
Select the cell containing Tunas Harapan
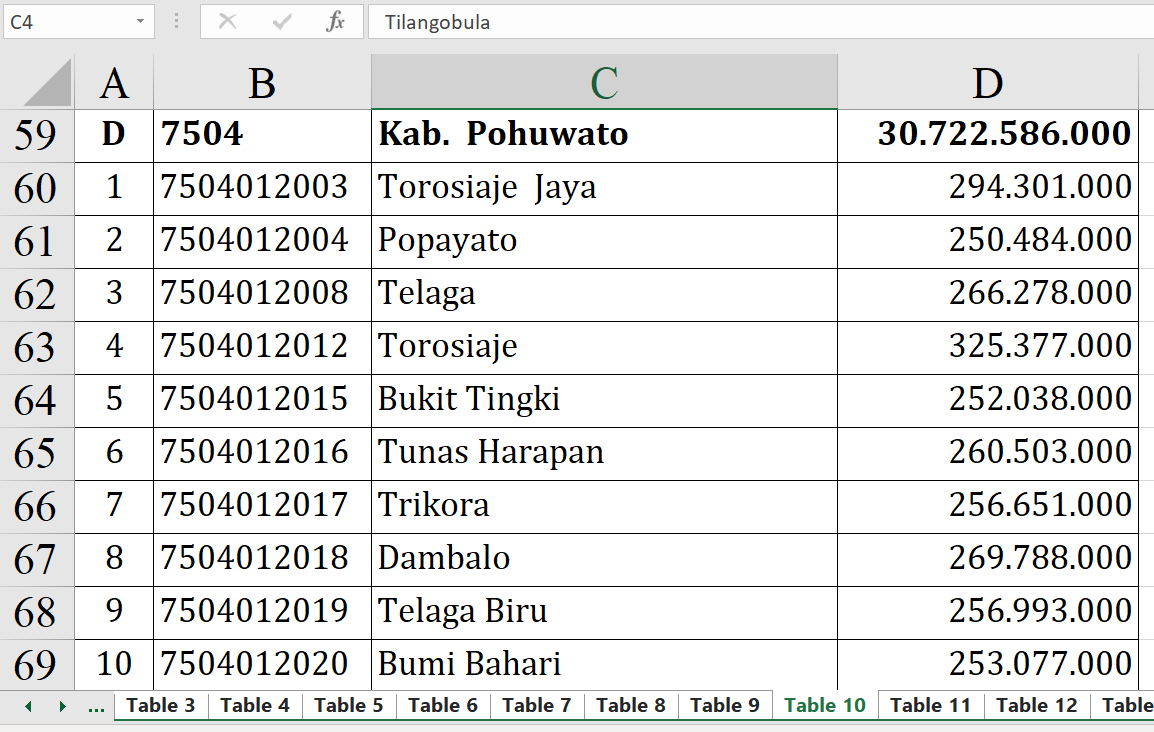(603, 453)
